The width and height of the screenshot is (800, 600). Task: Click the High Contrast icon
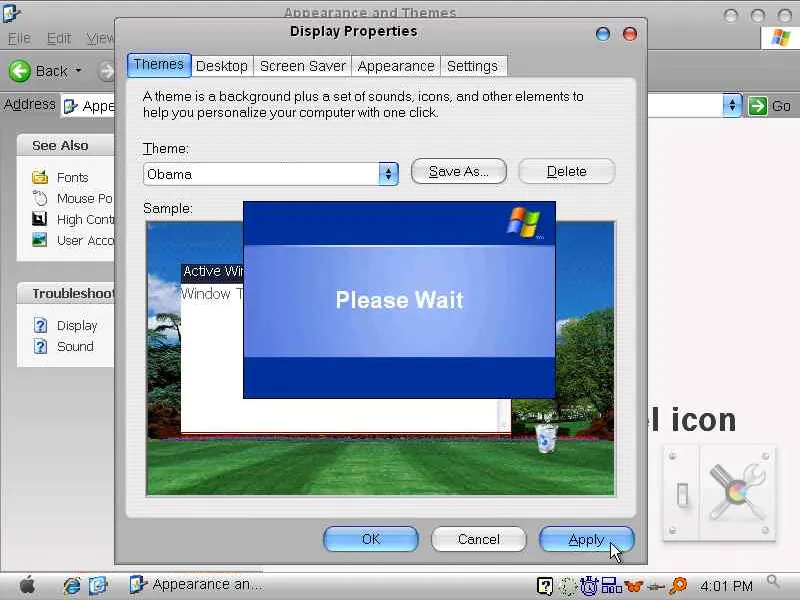(x=40, y=219)
